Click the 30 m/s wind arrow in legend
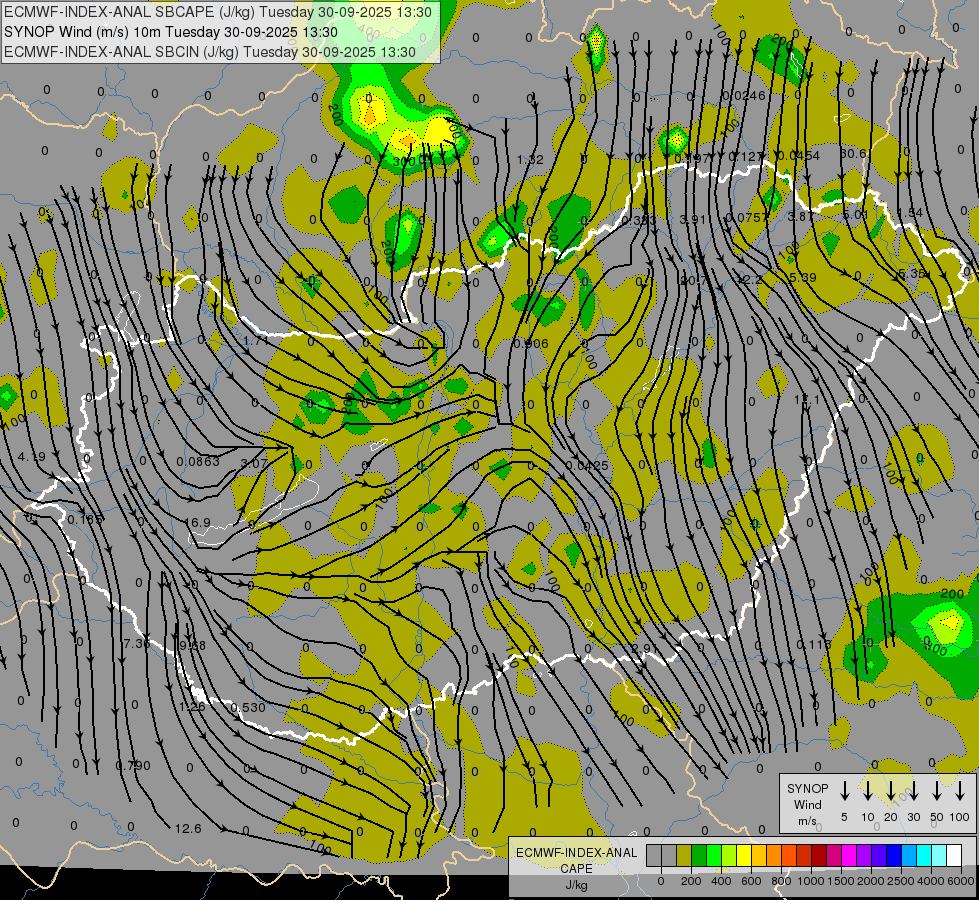This screenshot has width=979, height=900. pos(913,790)
